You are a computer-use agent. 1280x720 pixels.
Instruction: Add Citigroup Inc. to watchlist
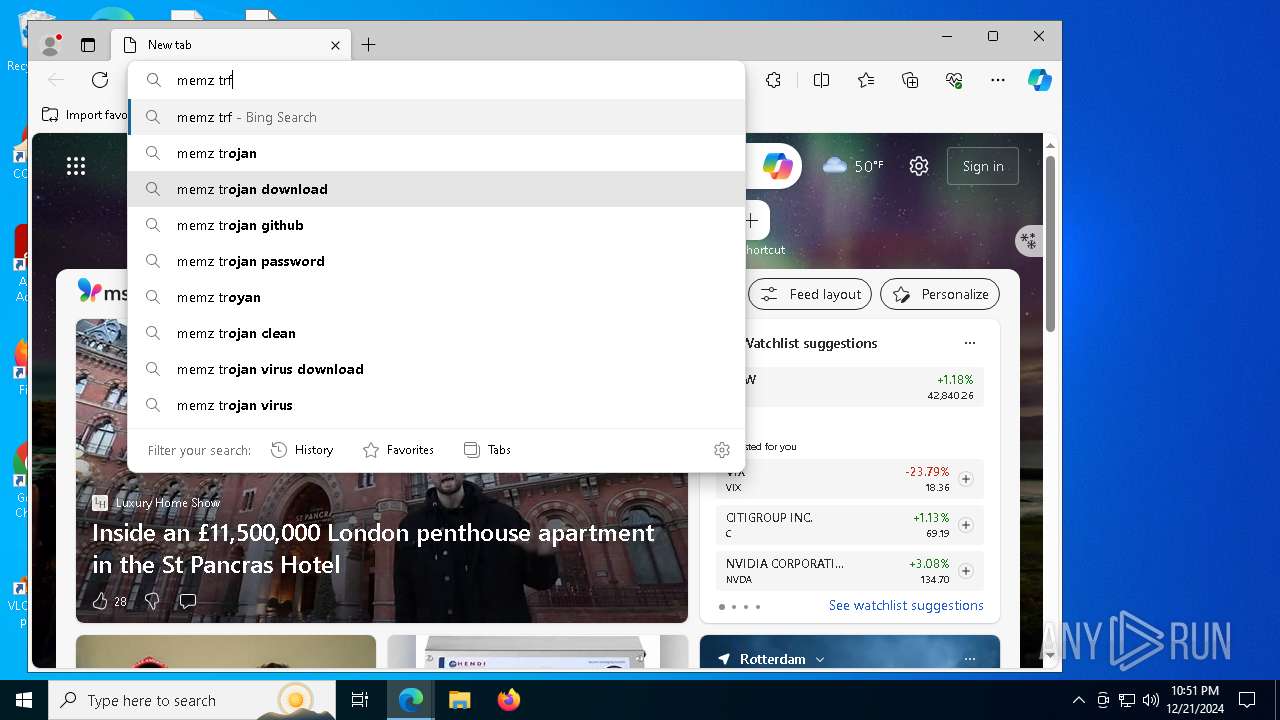coord(965,525)
